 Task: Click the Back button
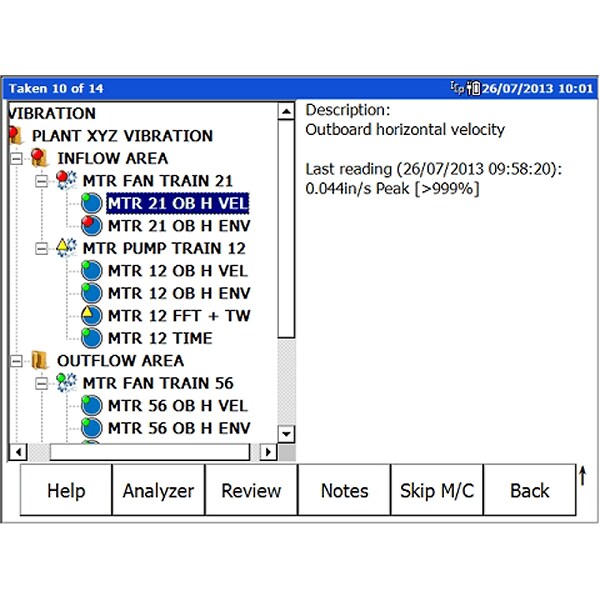tap(530, 490)
